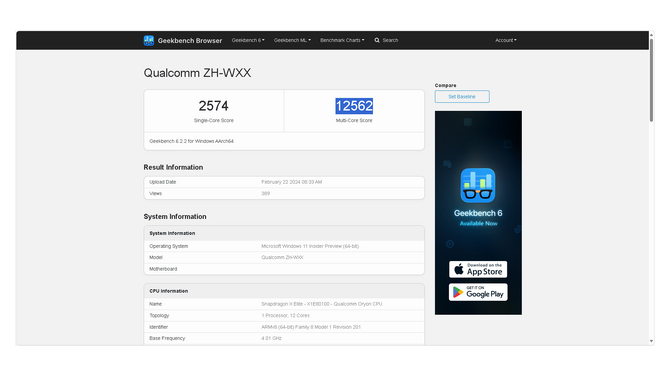Open the Download on the App Store badge
The height and width of the screenshot is (377, 670).
pyautogui.click(x=478, y=269)
